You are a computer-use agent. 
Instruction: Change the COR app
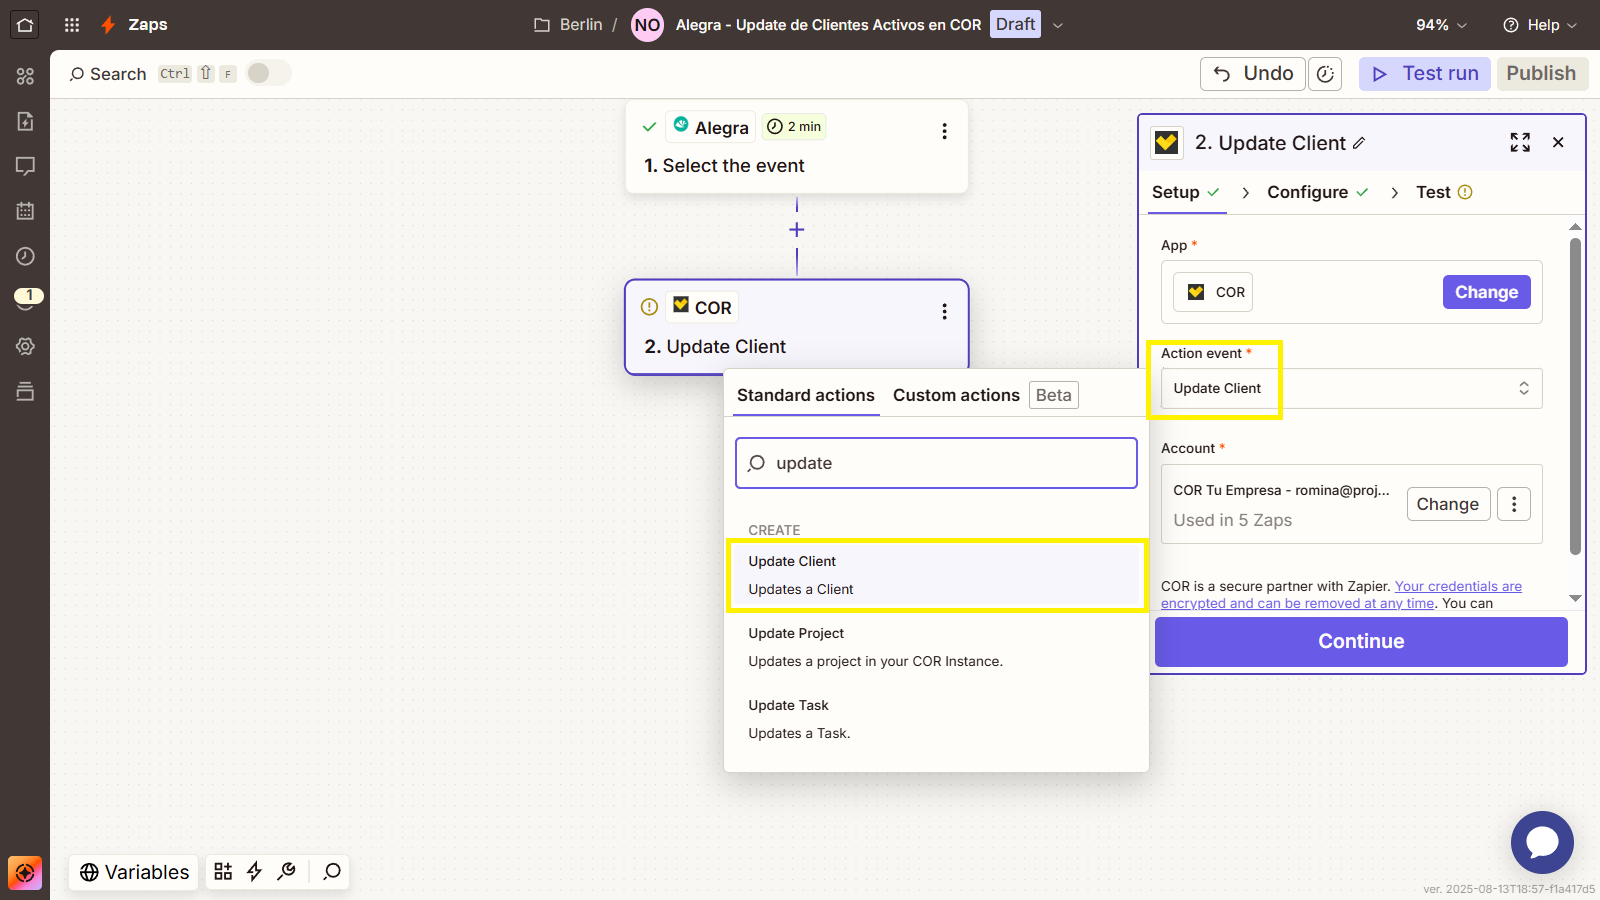click(1486, 292)
